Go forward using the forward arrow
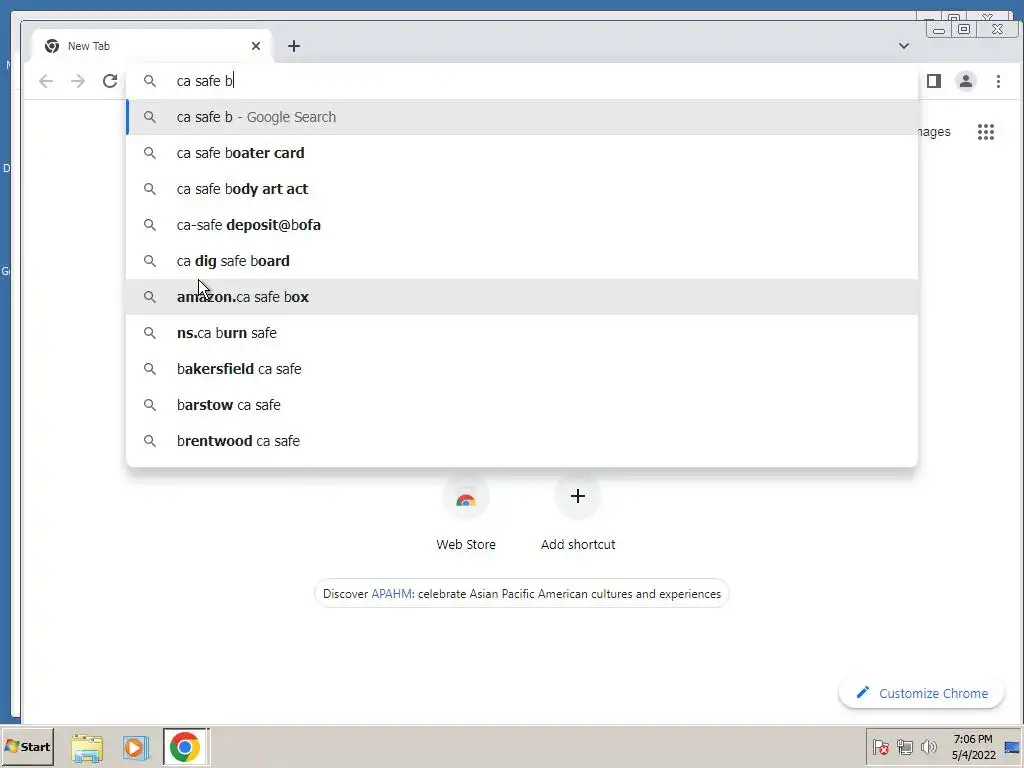Image resolution: width=1024 pixels, height=768 pixels. (x=78, y=81)
